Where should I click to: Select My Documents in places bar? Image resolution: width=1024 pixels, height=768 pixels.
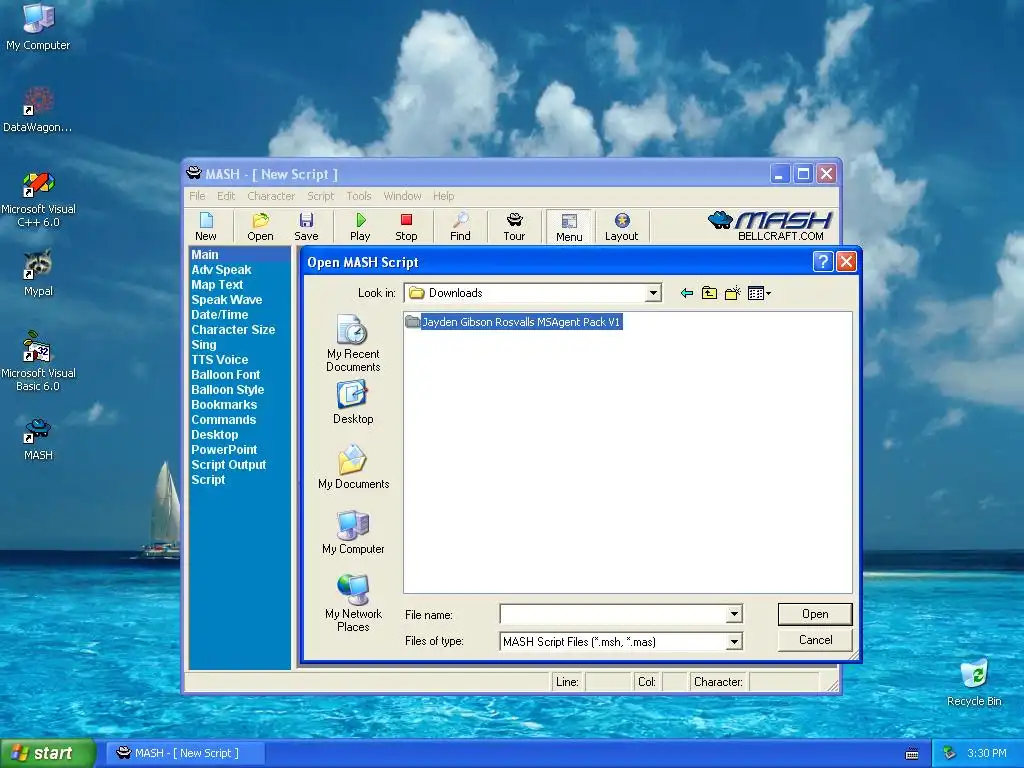pos(353,467)
